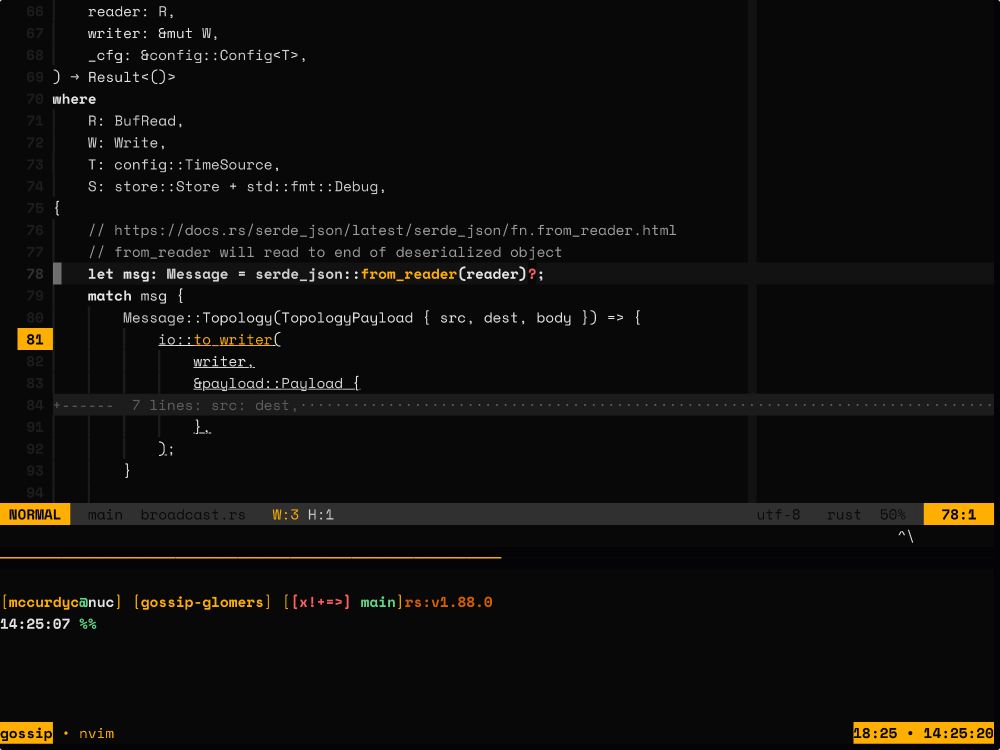1000x750 pixels.
Task: Click 'gossip-glomers' directory in the shell prompt
Action: [202, 602]
